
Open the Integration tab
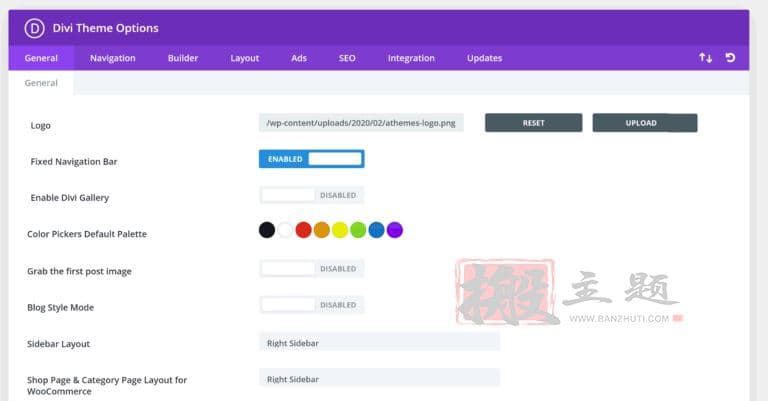pyautogui.click(x=411, y=58)
